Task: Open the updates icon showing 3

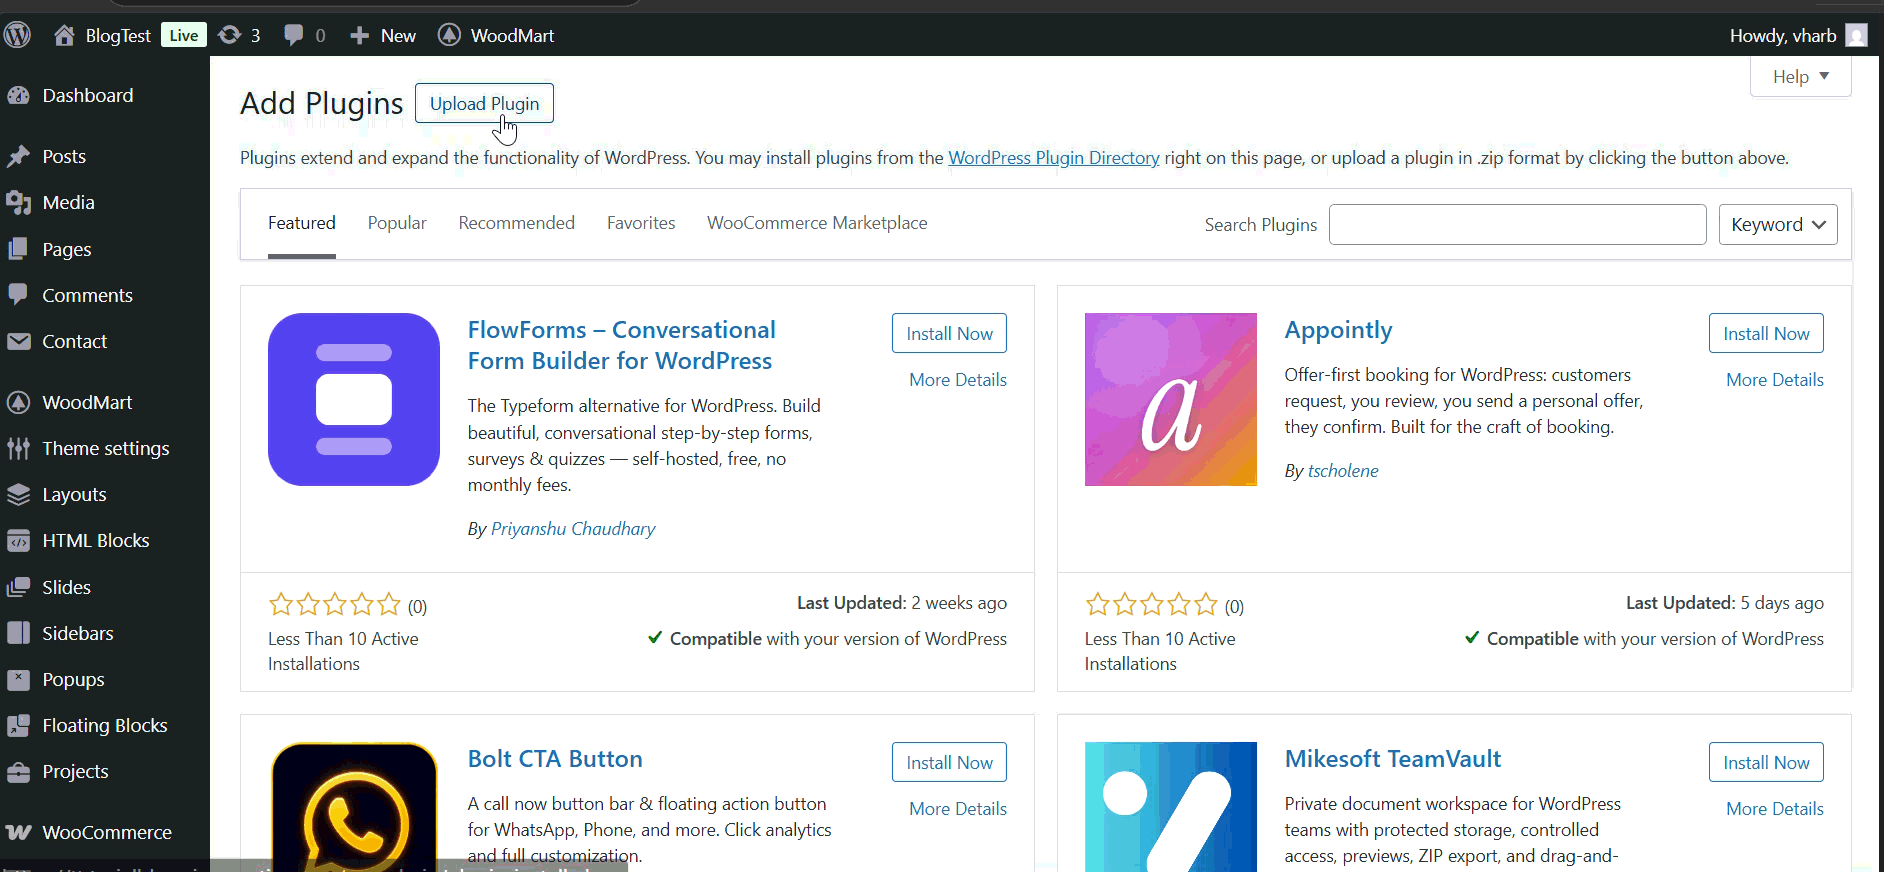Action: tap(230, 35)
